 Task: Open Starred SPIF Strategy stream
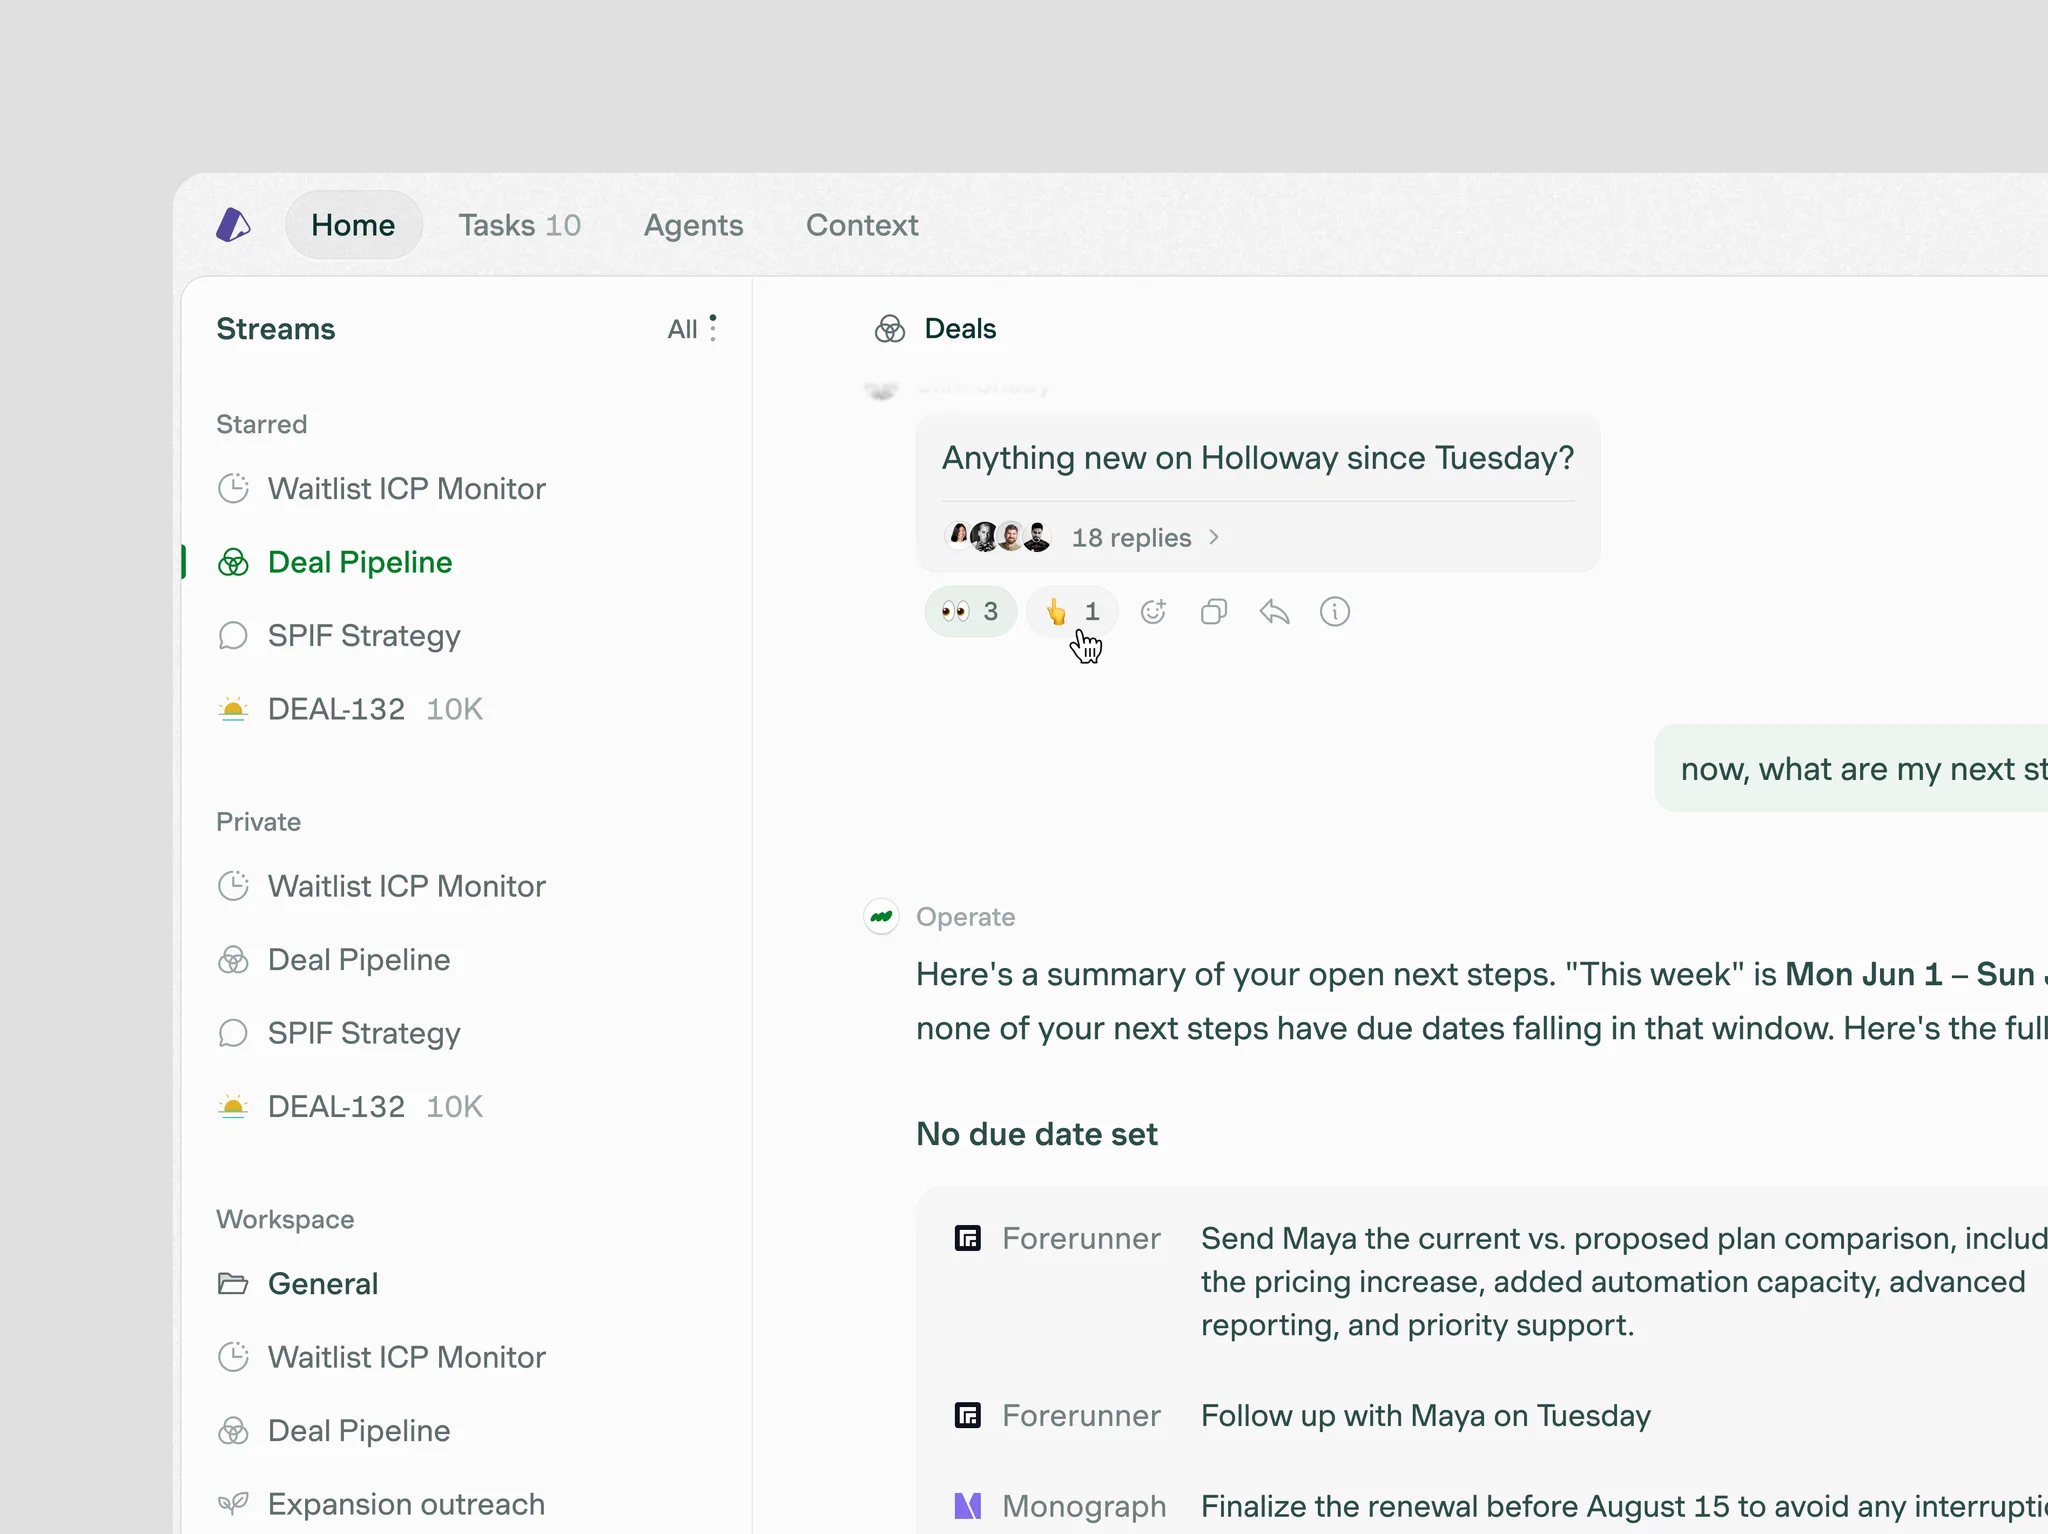[339, 636]
